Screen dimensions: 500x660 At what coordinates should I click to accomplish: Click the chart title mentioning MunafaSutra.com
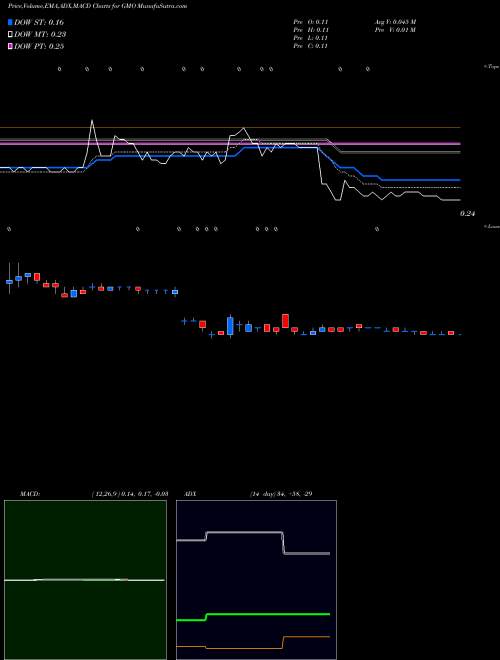(97, 6)
